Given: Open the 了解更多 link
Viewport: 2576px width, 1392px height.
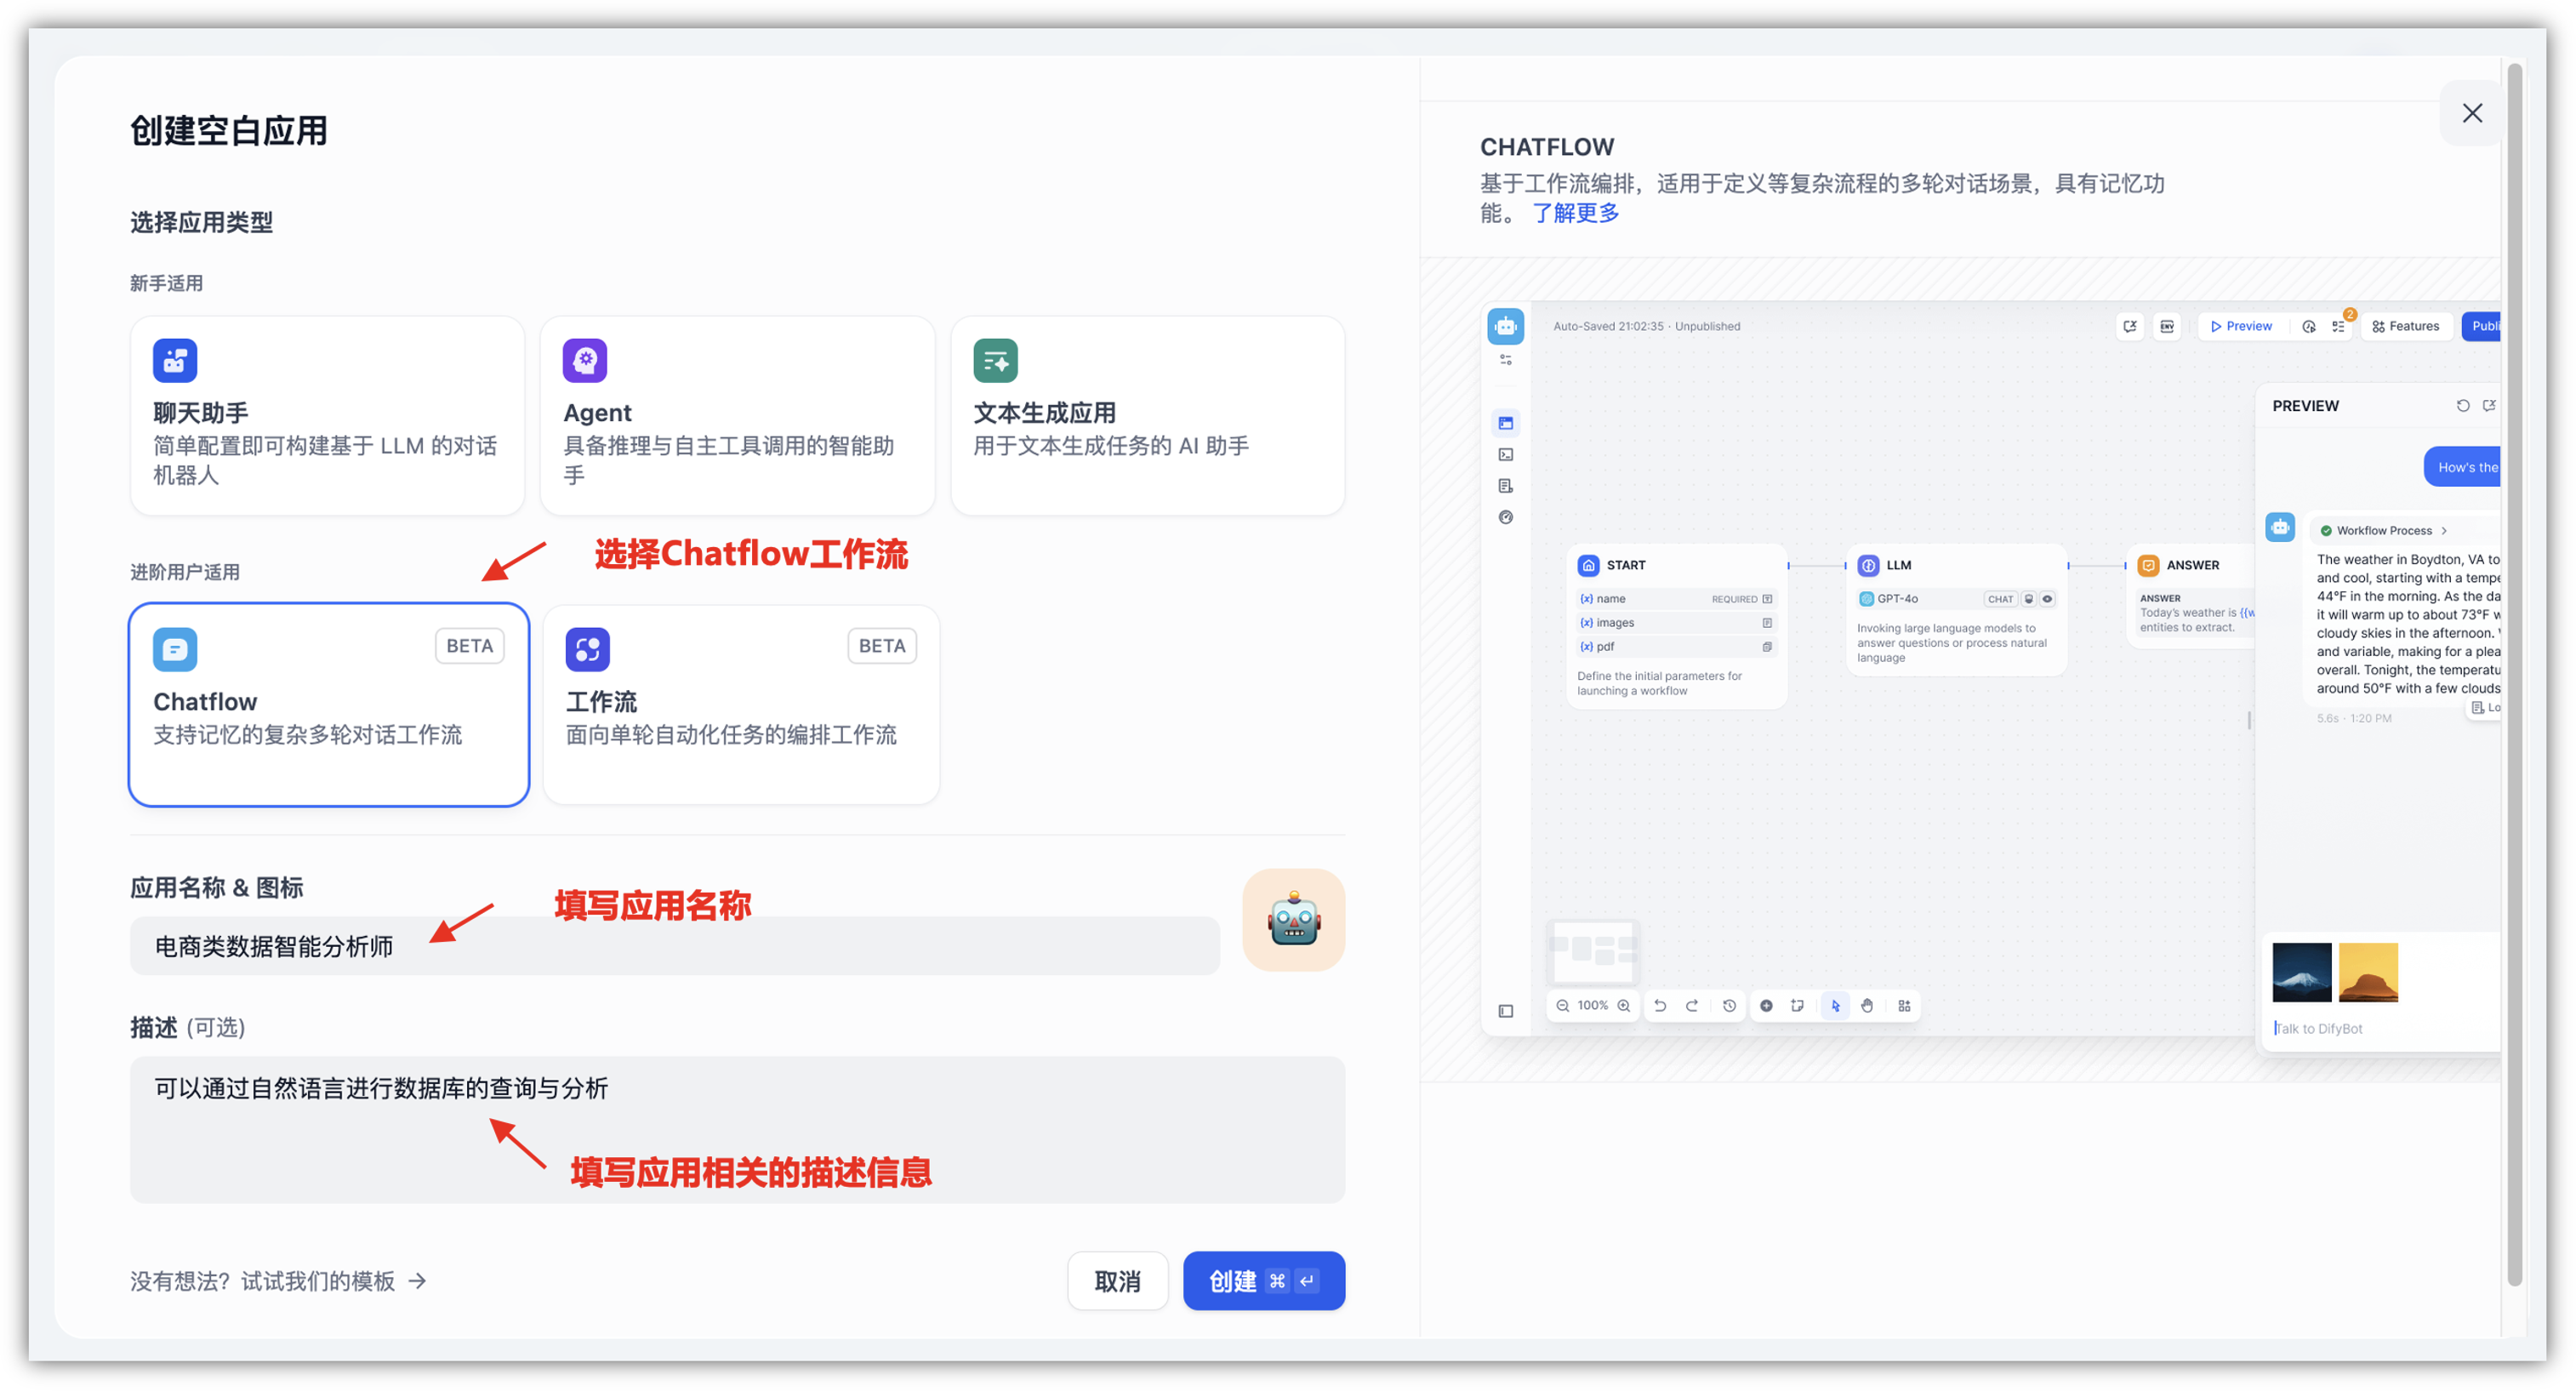Looking at the screenshot, I should (1575, 213).
